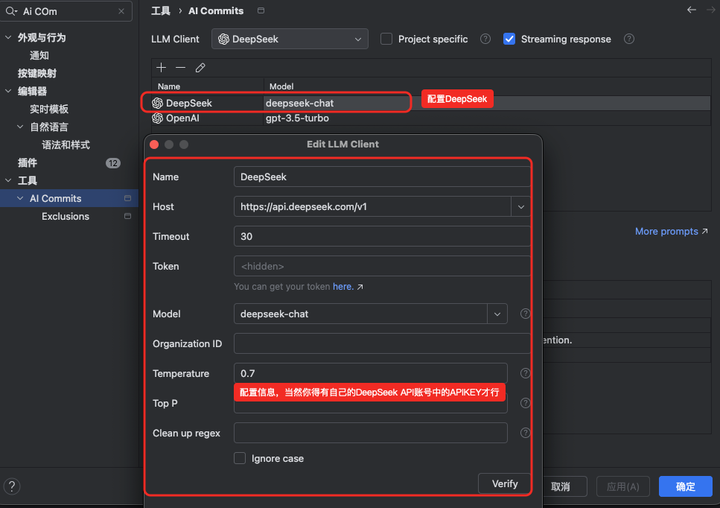
Task: Click the Name input field
Action: click(382, 177)
